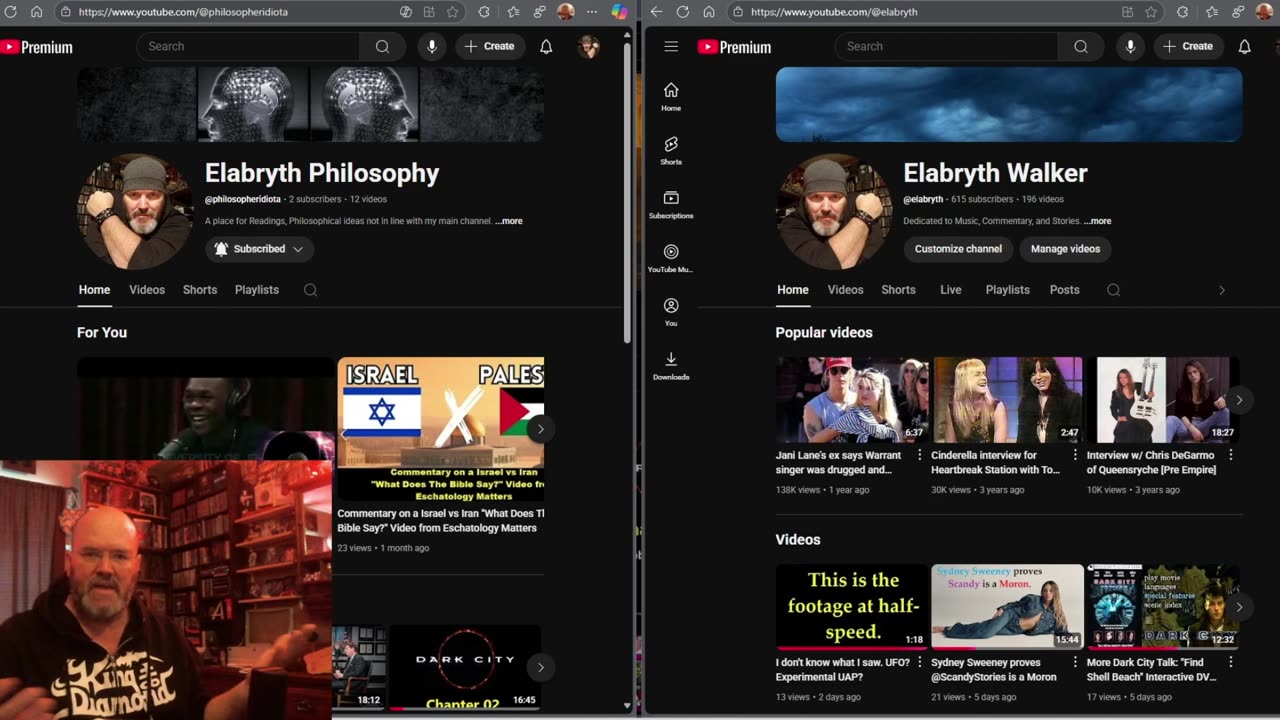Expand Elabryth Philosophy channel description with more
This screenshot has height=720, width=1280.
[509, 221]
